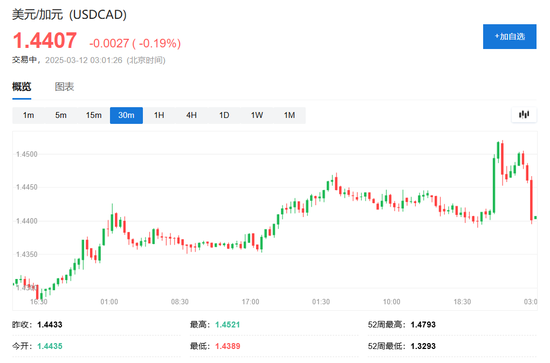
Task: Click the 01:00 time axis label
Action: (109, 302)
